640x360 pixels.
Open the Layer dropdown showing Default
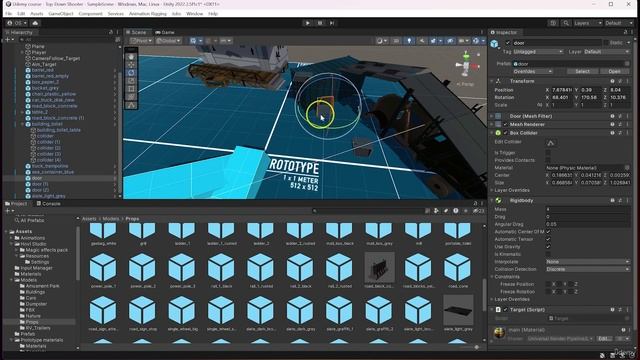click(x=607, y=52)
